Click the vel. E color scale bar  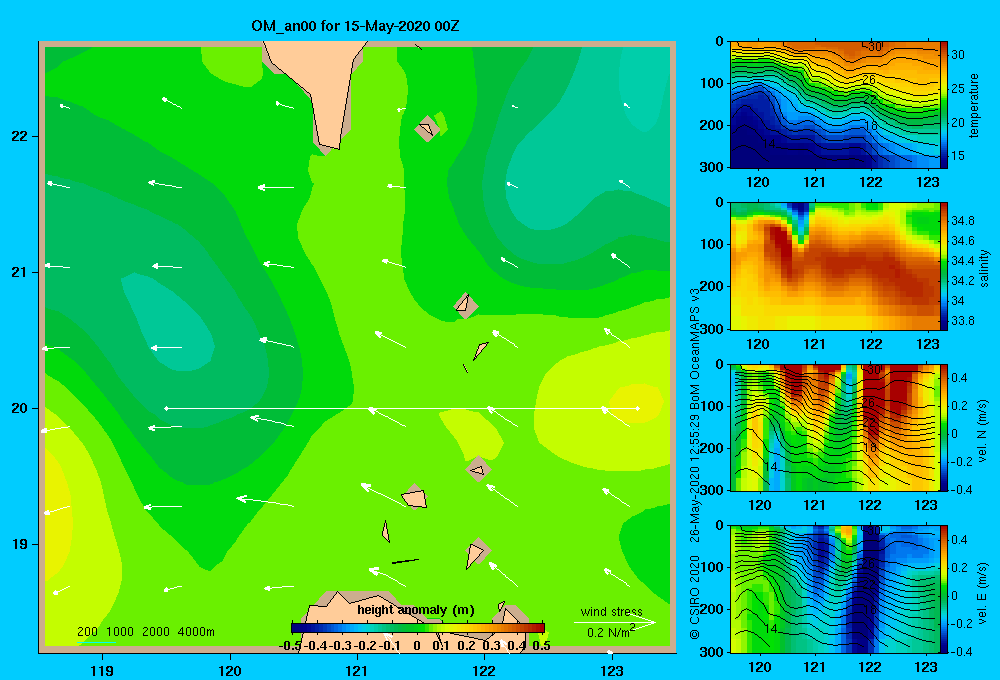943,589
